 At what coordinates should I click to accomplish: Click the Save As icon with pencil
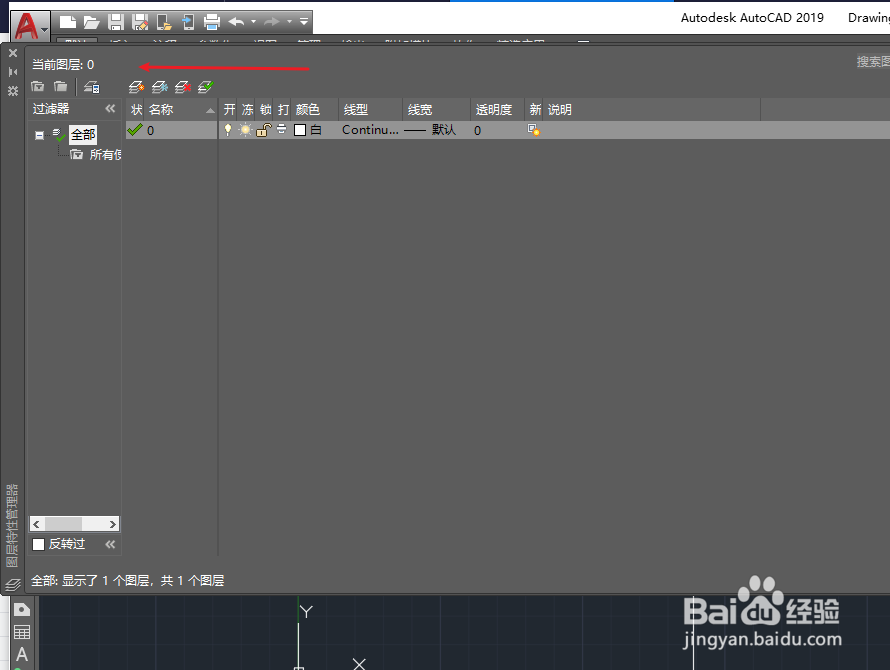(x=140, y=22)
